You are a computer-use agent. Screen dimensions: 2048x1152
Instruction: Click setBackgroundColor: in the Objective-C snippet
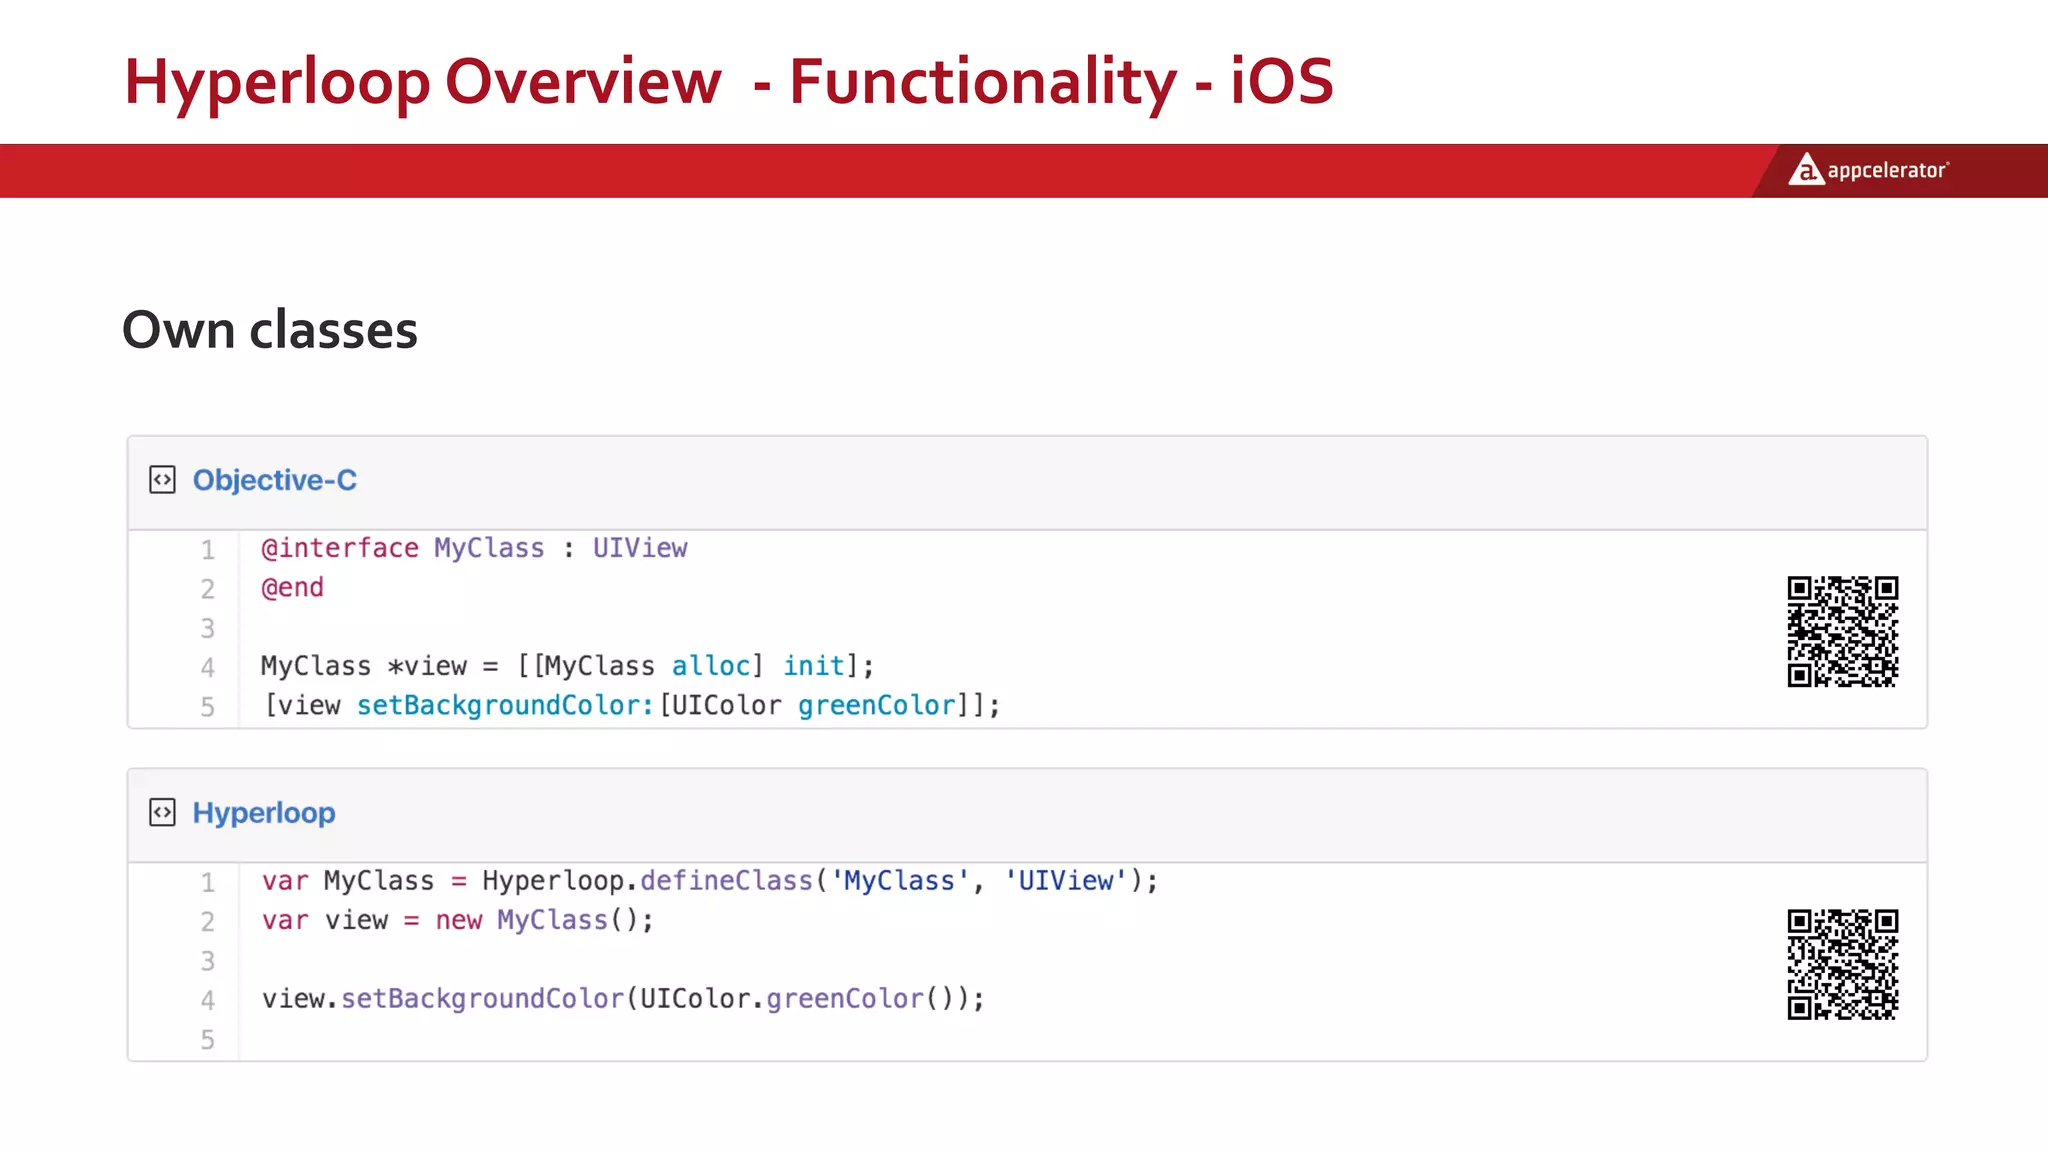click(x=505, y=705)
